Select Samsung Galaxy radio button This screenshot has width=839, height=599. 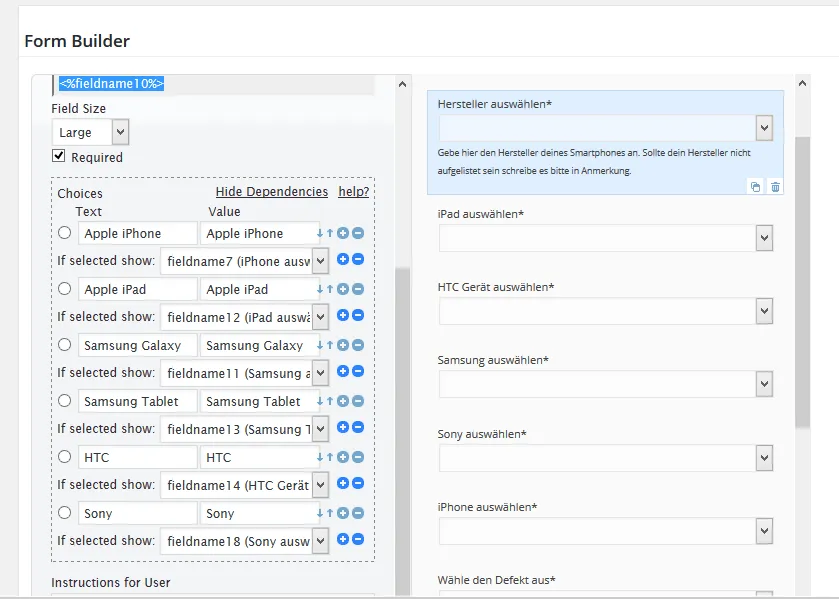pyautogui.click(x=64, y=345)
